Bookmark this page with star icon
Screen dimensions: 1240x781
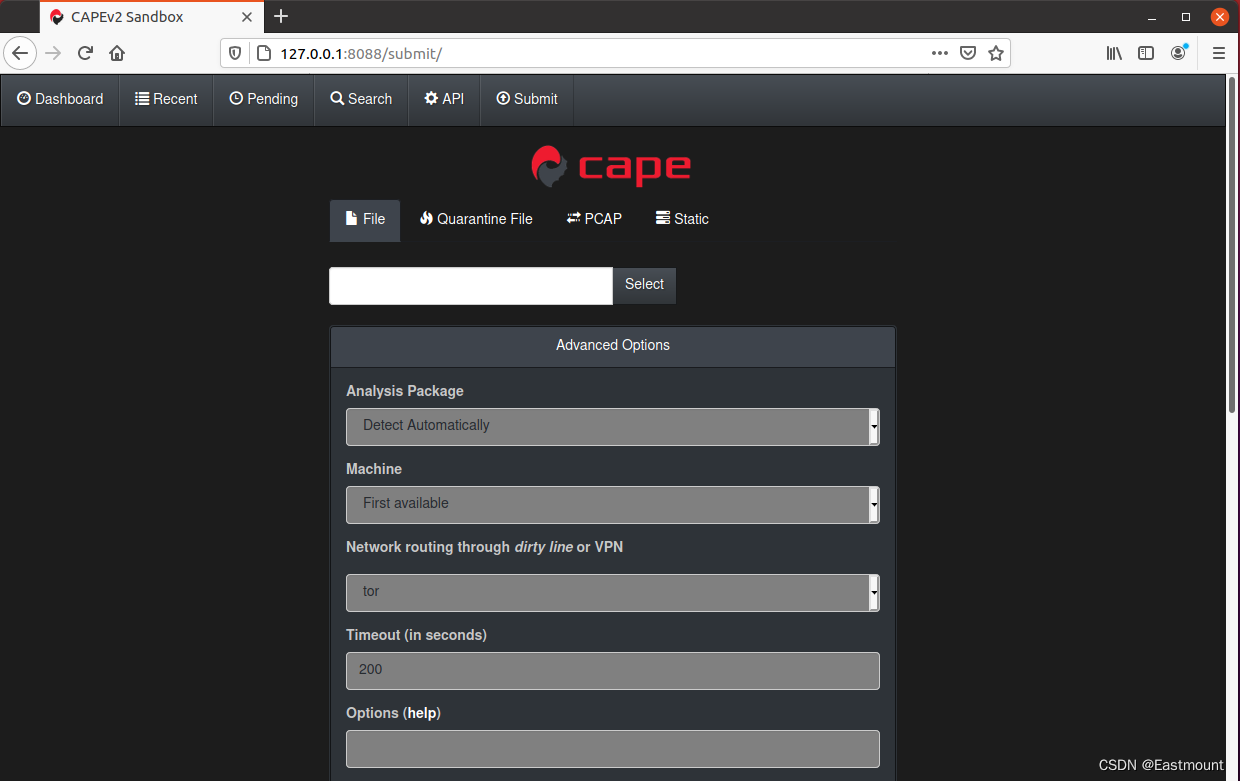pos(996,53)
